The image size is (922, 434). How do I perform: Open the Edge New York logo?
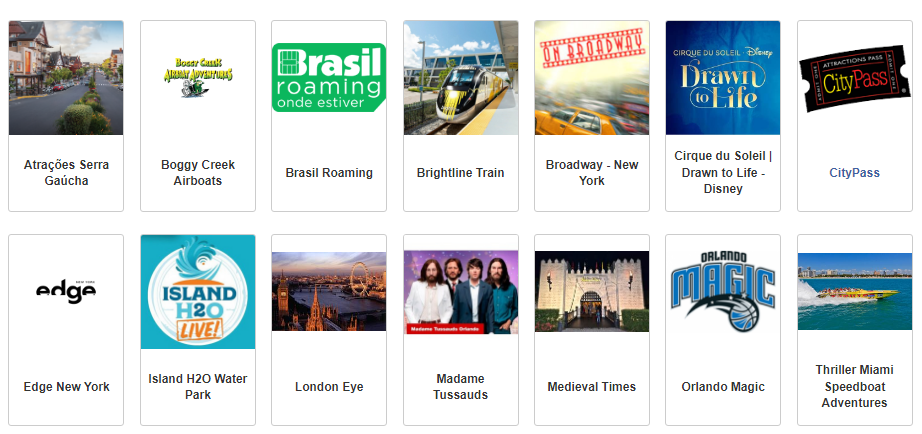pyautogui.click(x=66, y=292)
